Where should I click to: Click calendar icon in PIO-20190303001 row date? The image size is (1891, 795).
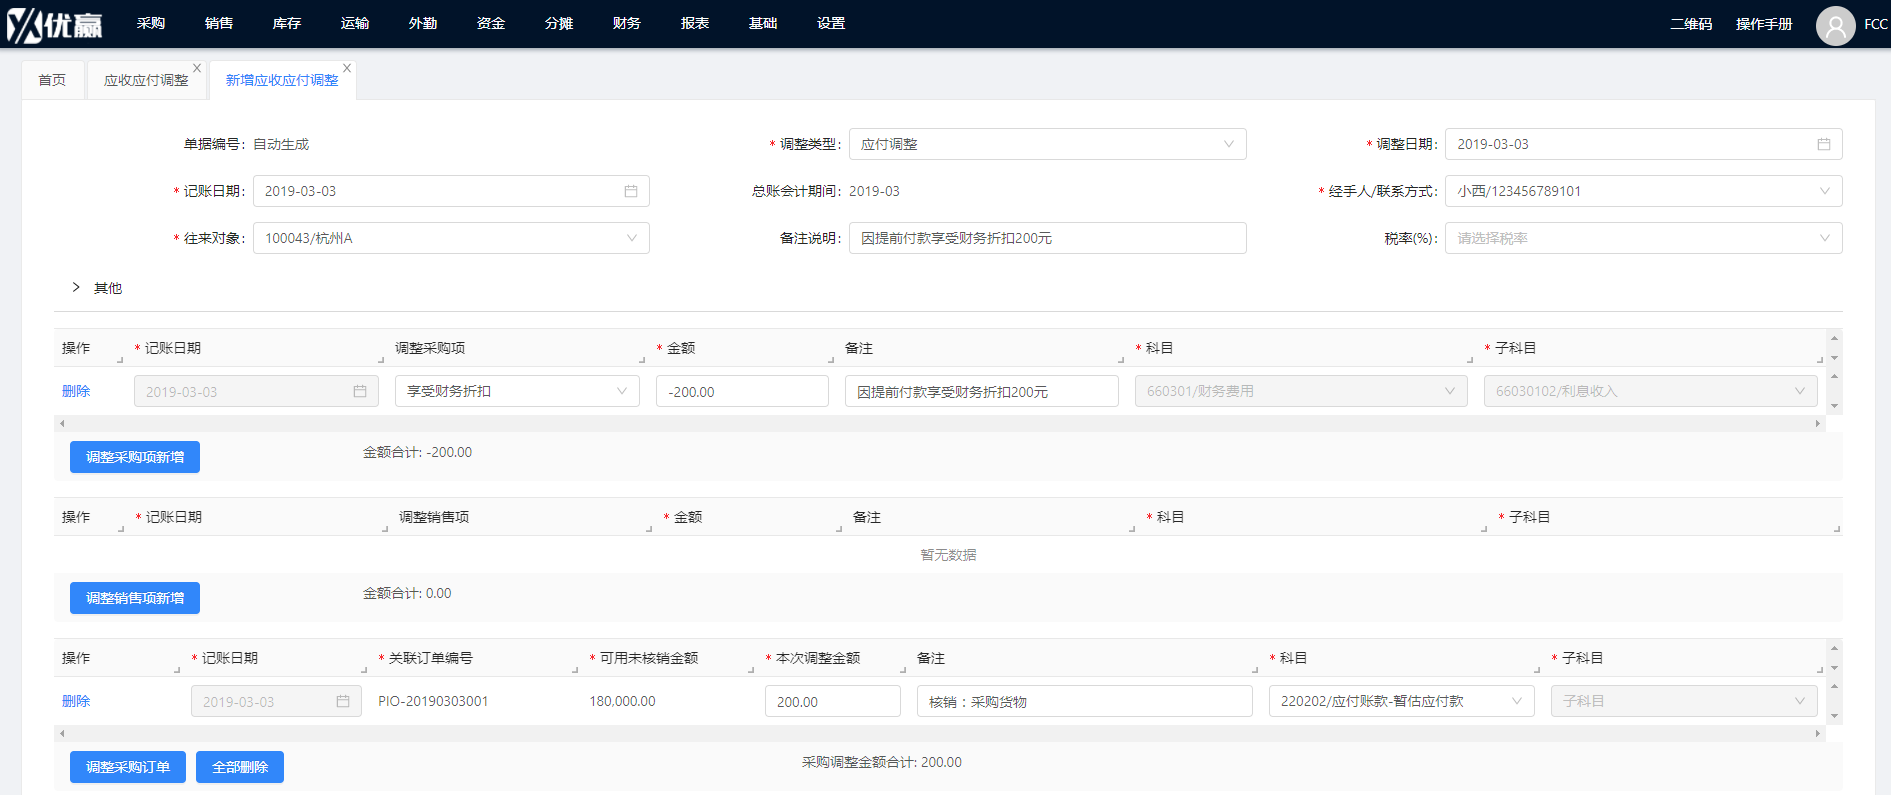343,701
